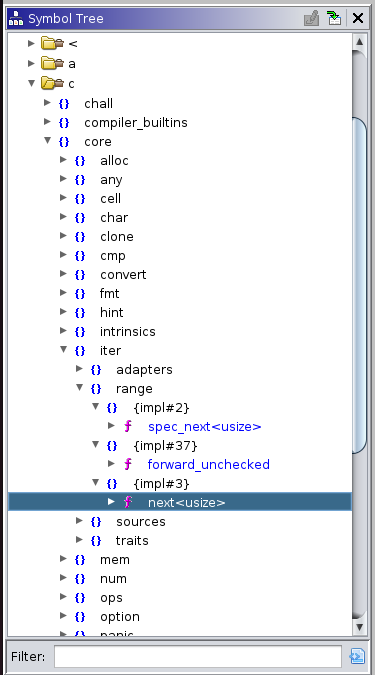This screenshot has width=375, height=675.
Task: Click the function icon beside forward_unchecked
Action: click(128, 464)
